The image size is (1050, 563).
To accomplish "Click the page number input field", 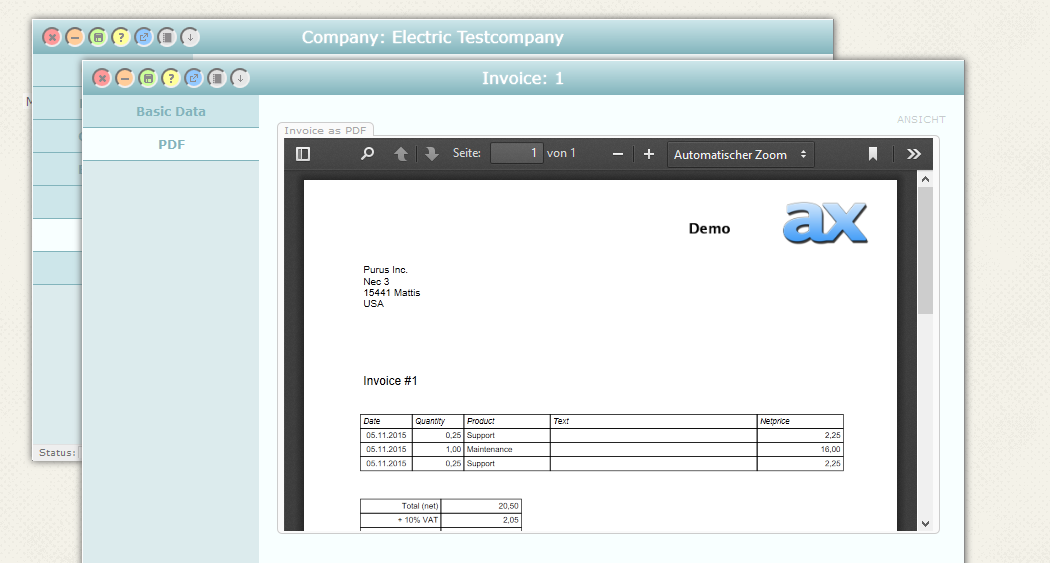I will tap(516, 153).
